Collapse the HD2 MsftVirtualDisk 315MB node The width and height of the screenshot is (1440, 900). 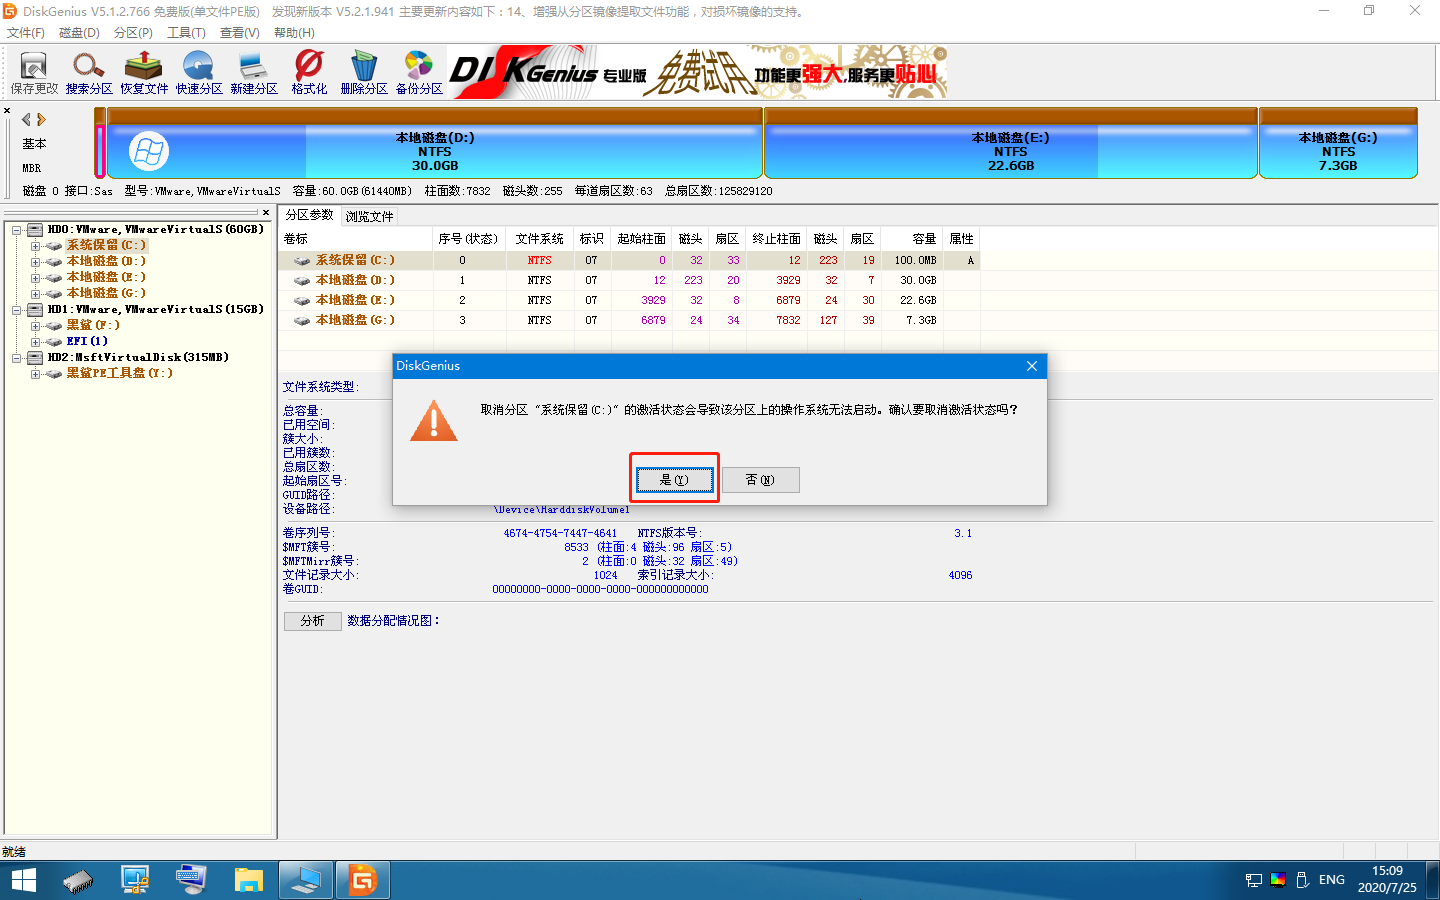tap(17, 358)
